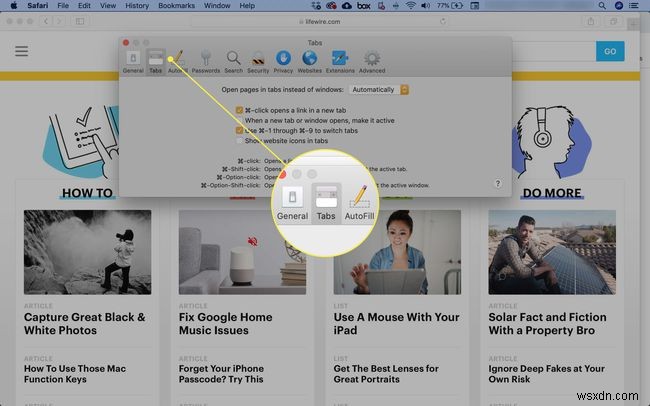
Task: Open Notification Center list icon
Action: (633, 5)
